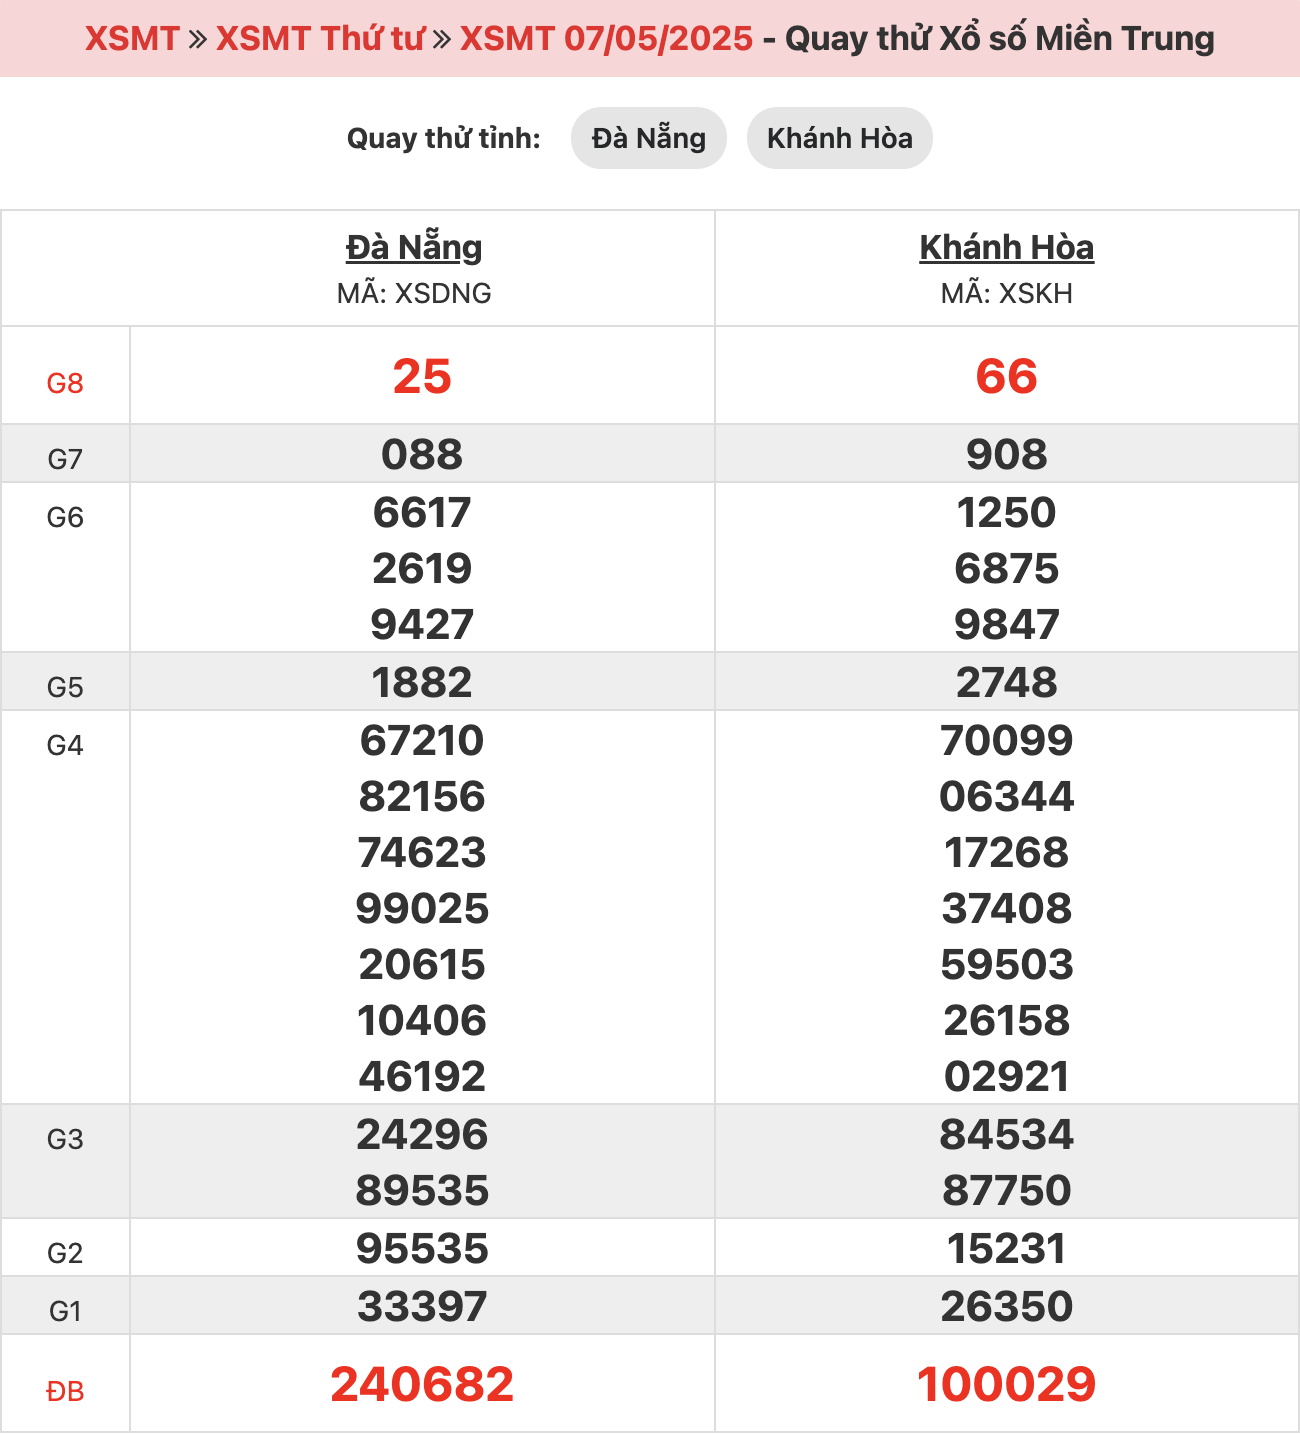Select Đà Nẵng special prize 240682
Image resolution: width=1300 pixels, height=1434 pixels.
pos(422,1385)
